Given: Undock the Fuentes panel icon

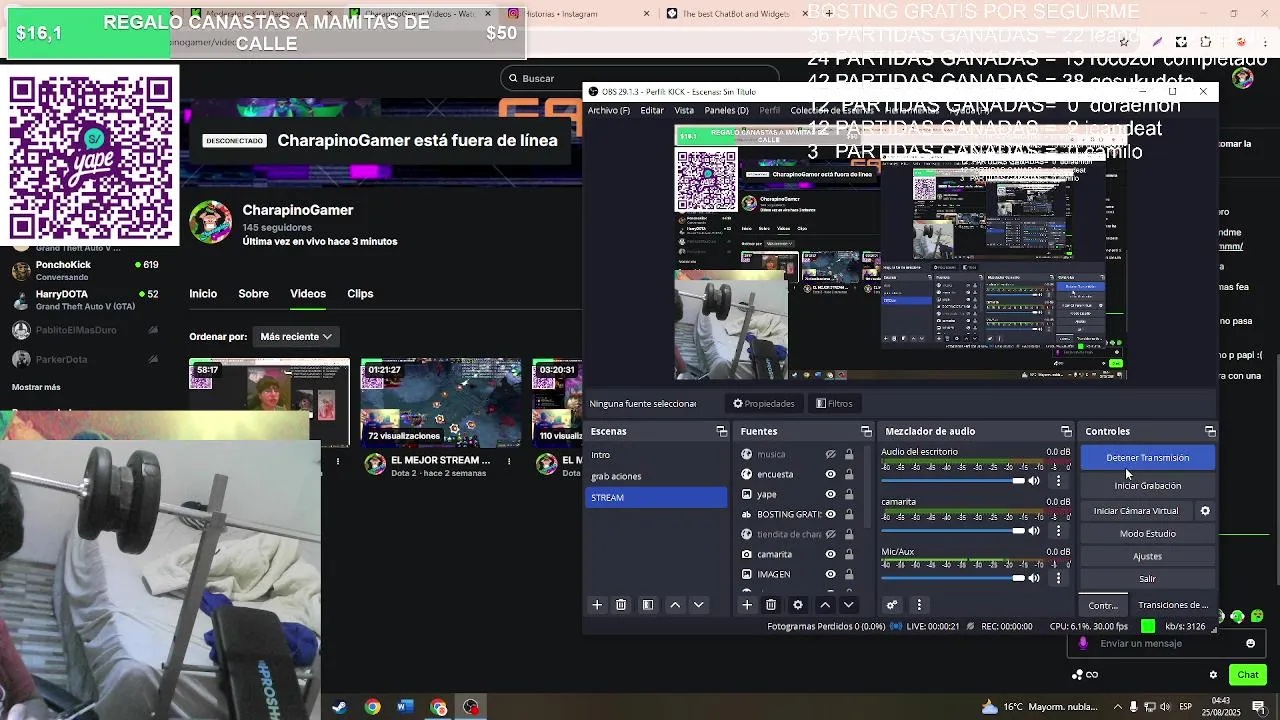Looking at the screenshot, I should [x=867, y=431].
